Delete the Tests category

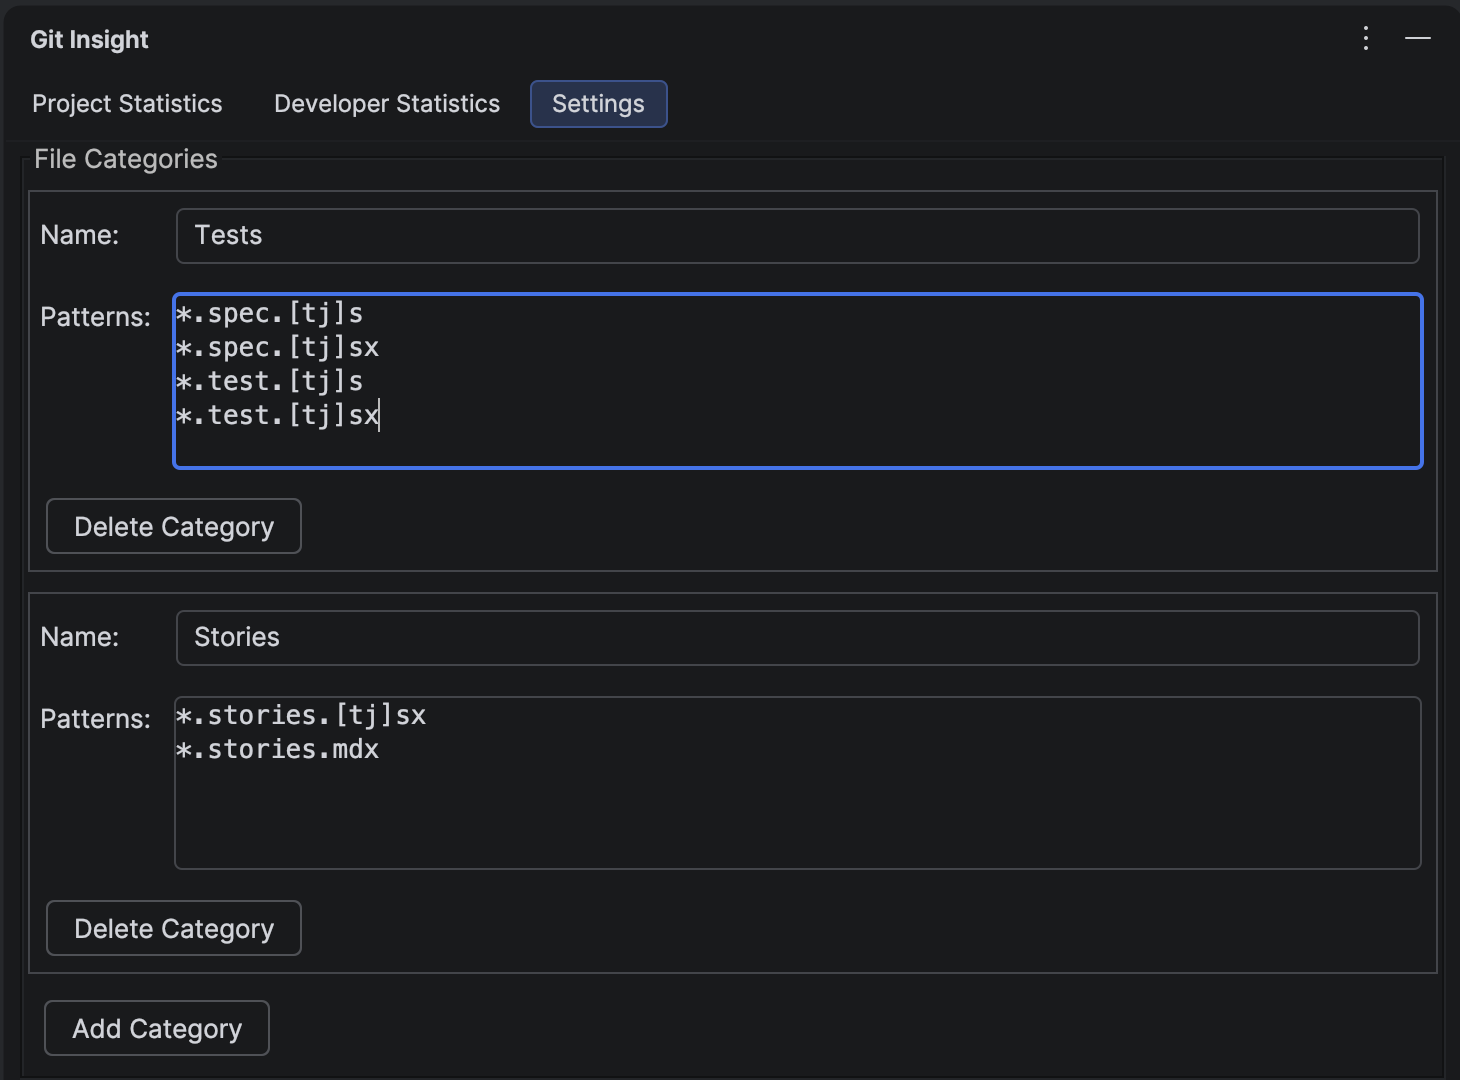tap(173, 526)
